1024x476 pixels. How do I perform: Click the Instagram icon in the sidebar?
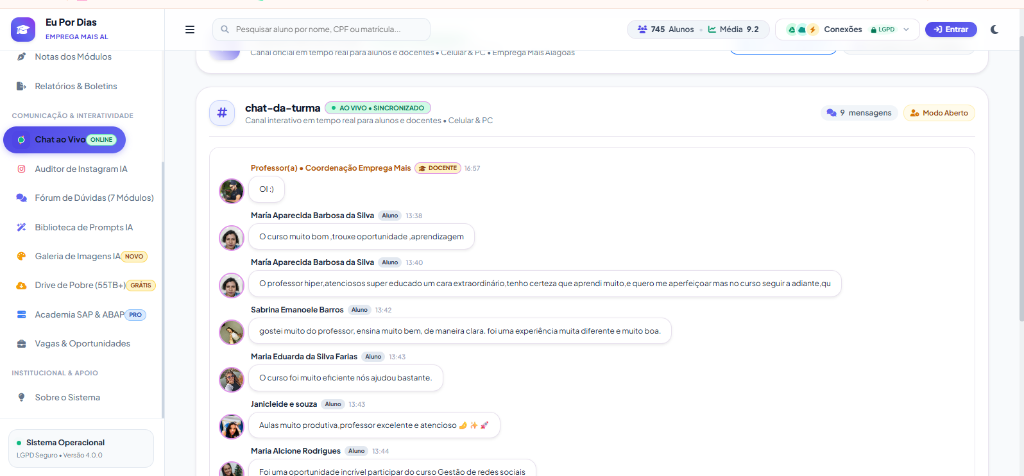click(x=22, y=168)
